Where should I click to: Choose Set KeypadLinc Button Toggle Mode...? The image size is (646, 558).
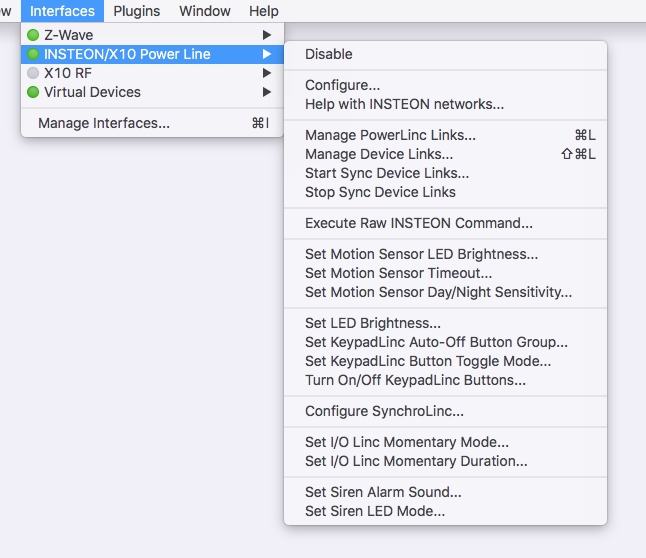(445, 361)
